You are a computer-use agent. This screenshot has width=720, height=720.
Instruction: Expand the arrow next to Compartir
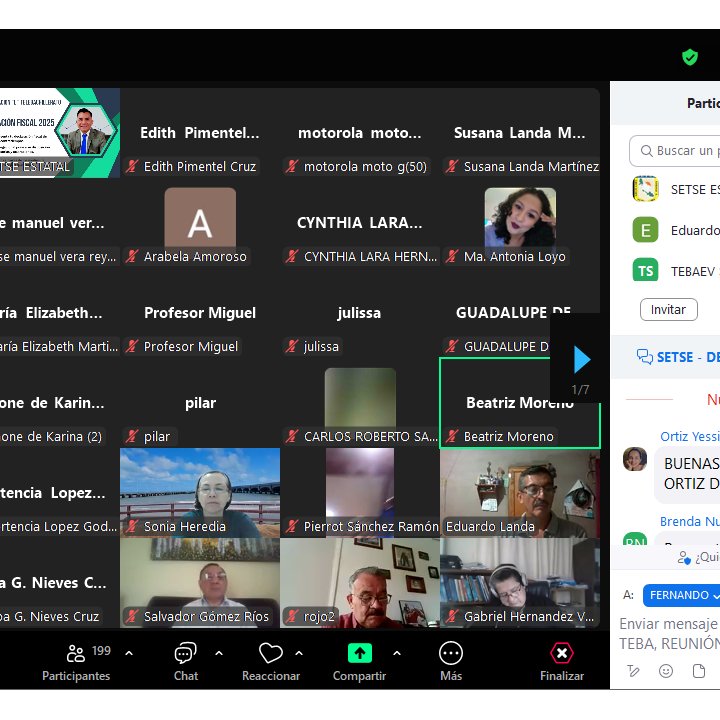pos(397,653)
